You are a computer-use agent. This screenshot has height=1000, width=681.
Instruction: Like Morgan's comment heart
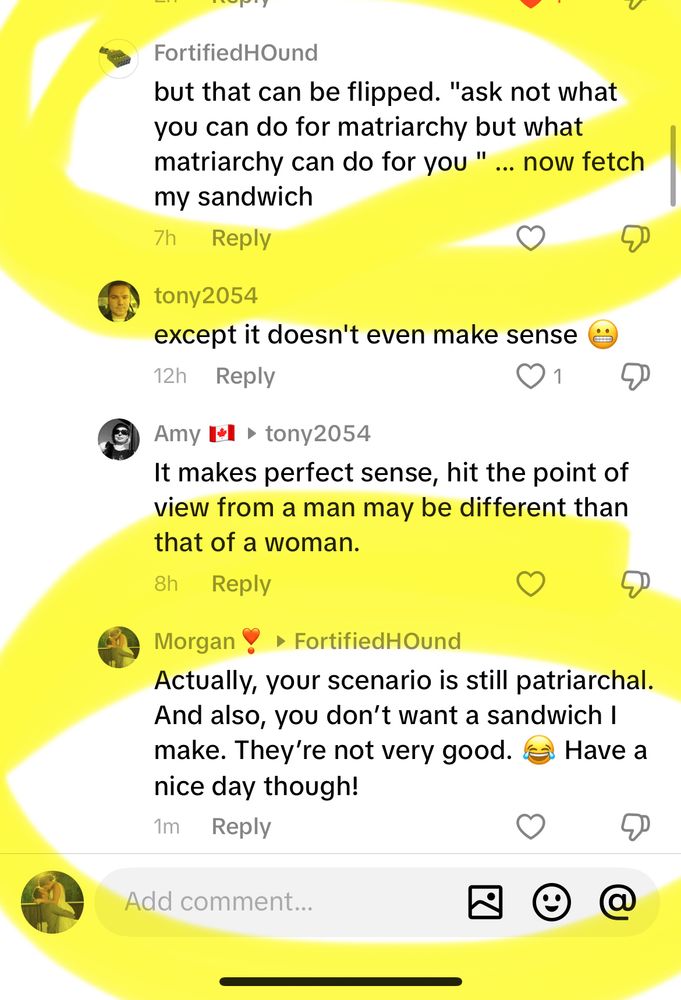531,826
